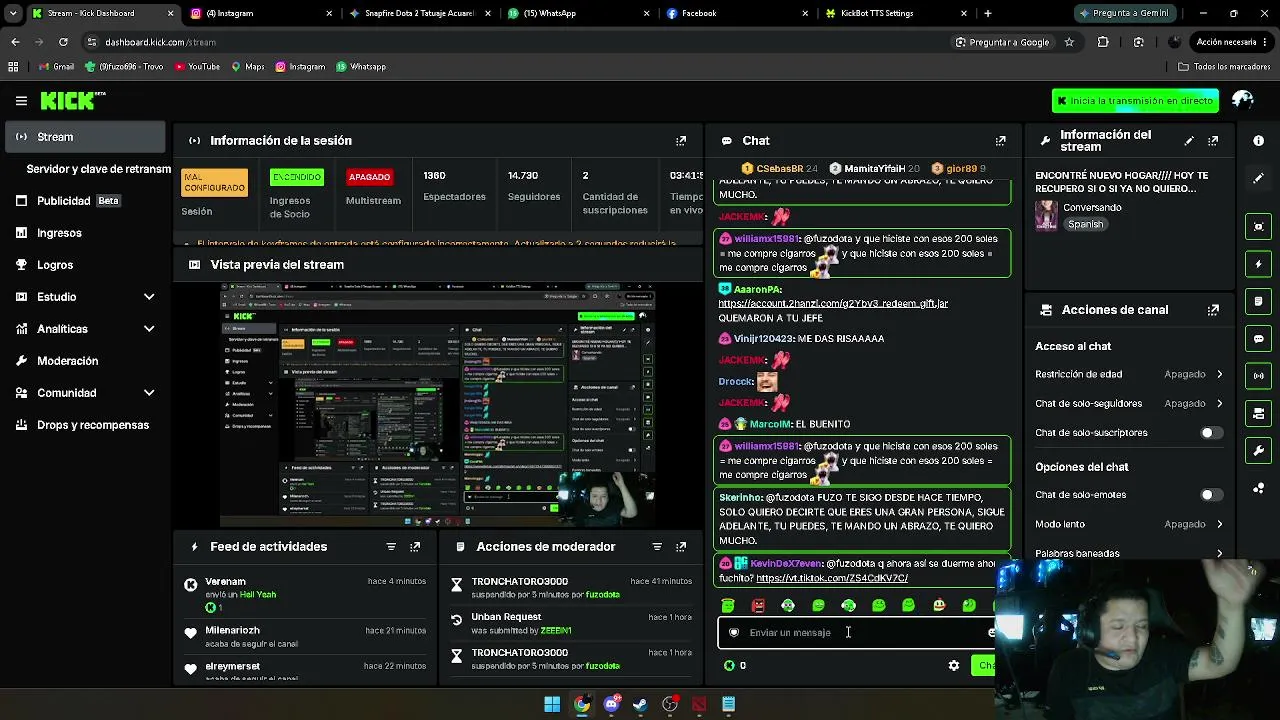The height and width of the screenshot is (720, 1280).
Task: Open Chrome from the taskbar
Action: pos(582,704)
